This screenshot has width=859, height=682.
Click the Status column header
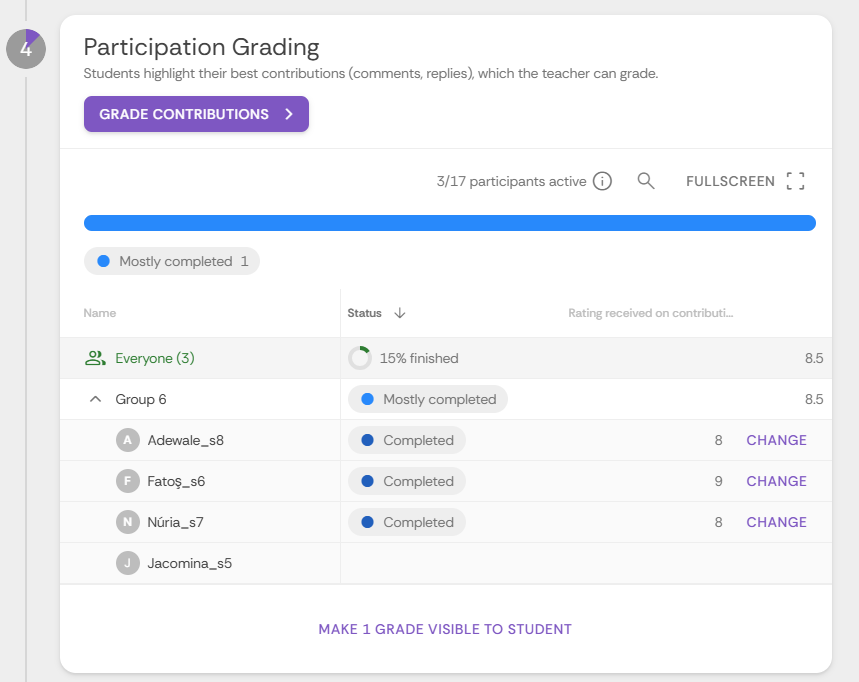coord(364,313)
